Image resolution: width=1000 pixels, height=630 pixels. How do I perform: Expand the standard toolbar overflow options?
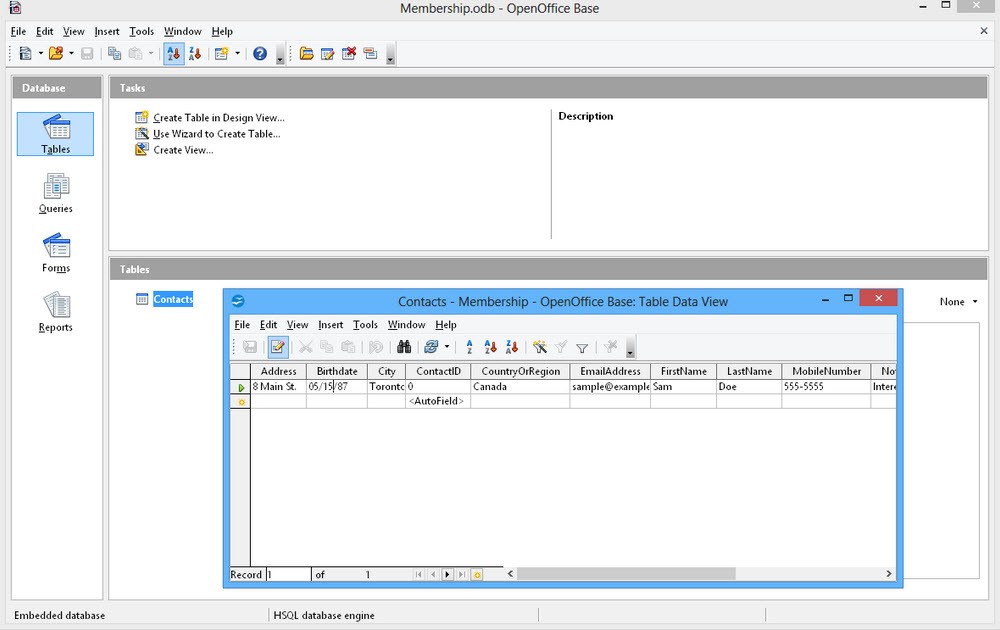[279, 55]
